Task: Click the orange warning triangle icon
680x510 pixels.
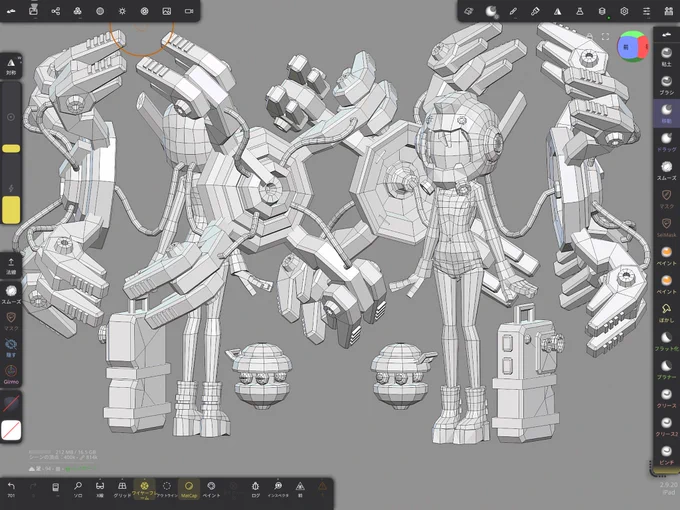Action: 322,488
